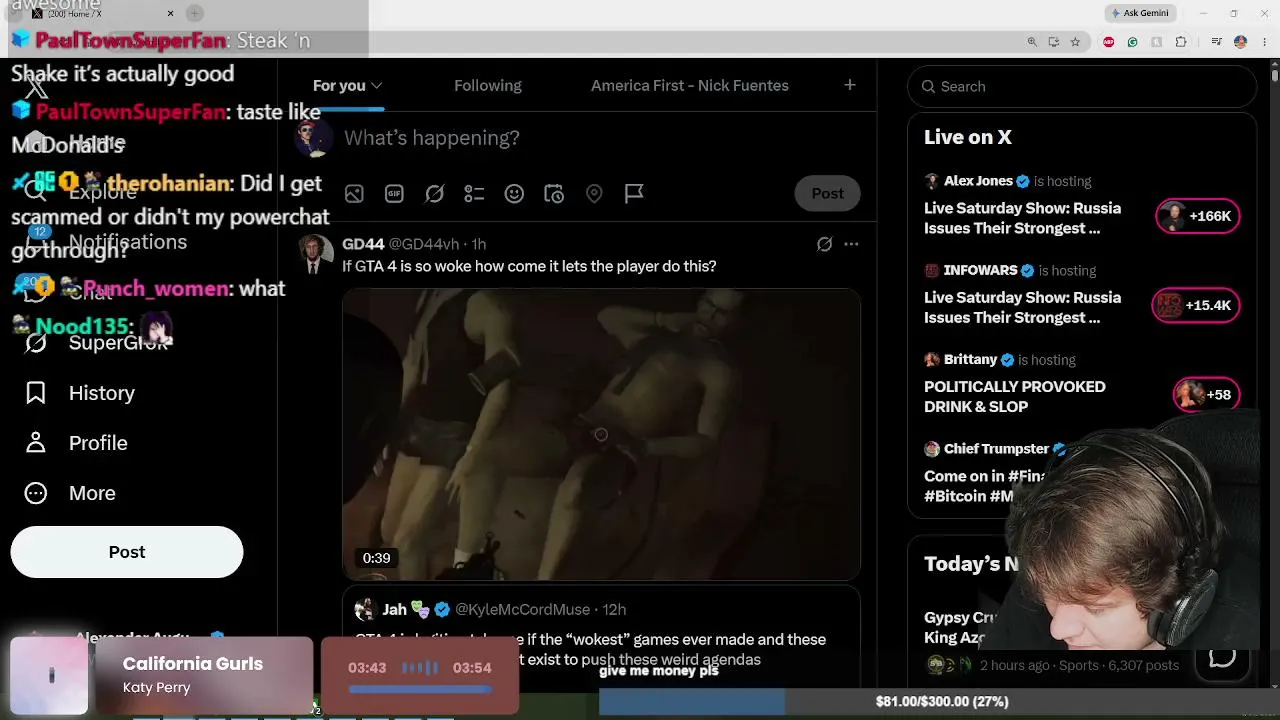Screen dimensions: 1280x720
Task: Open the Grammarly extension icon
Action: (1132, 42)
